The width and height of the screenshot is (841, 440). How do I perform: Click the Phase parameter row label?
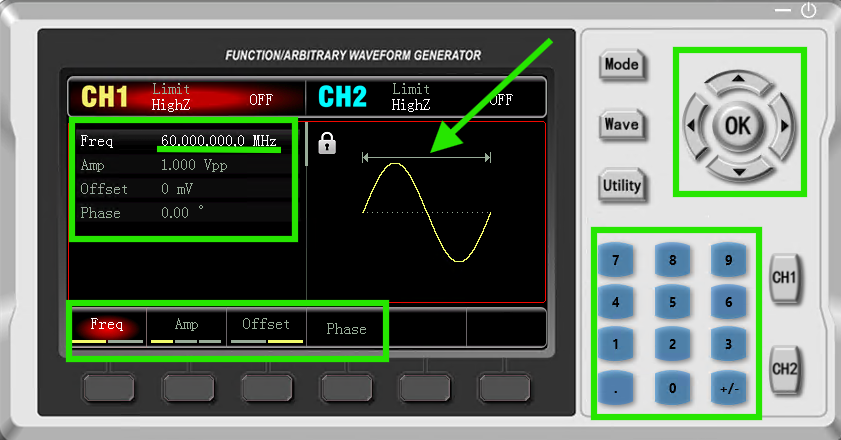100,213
